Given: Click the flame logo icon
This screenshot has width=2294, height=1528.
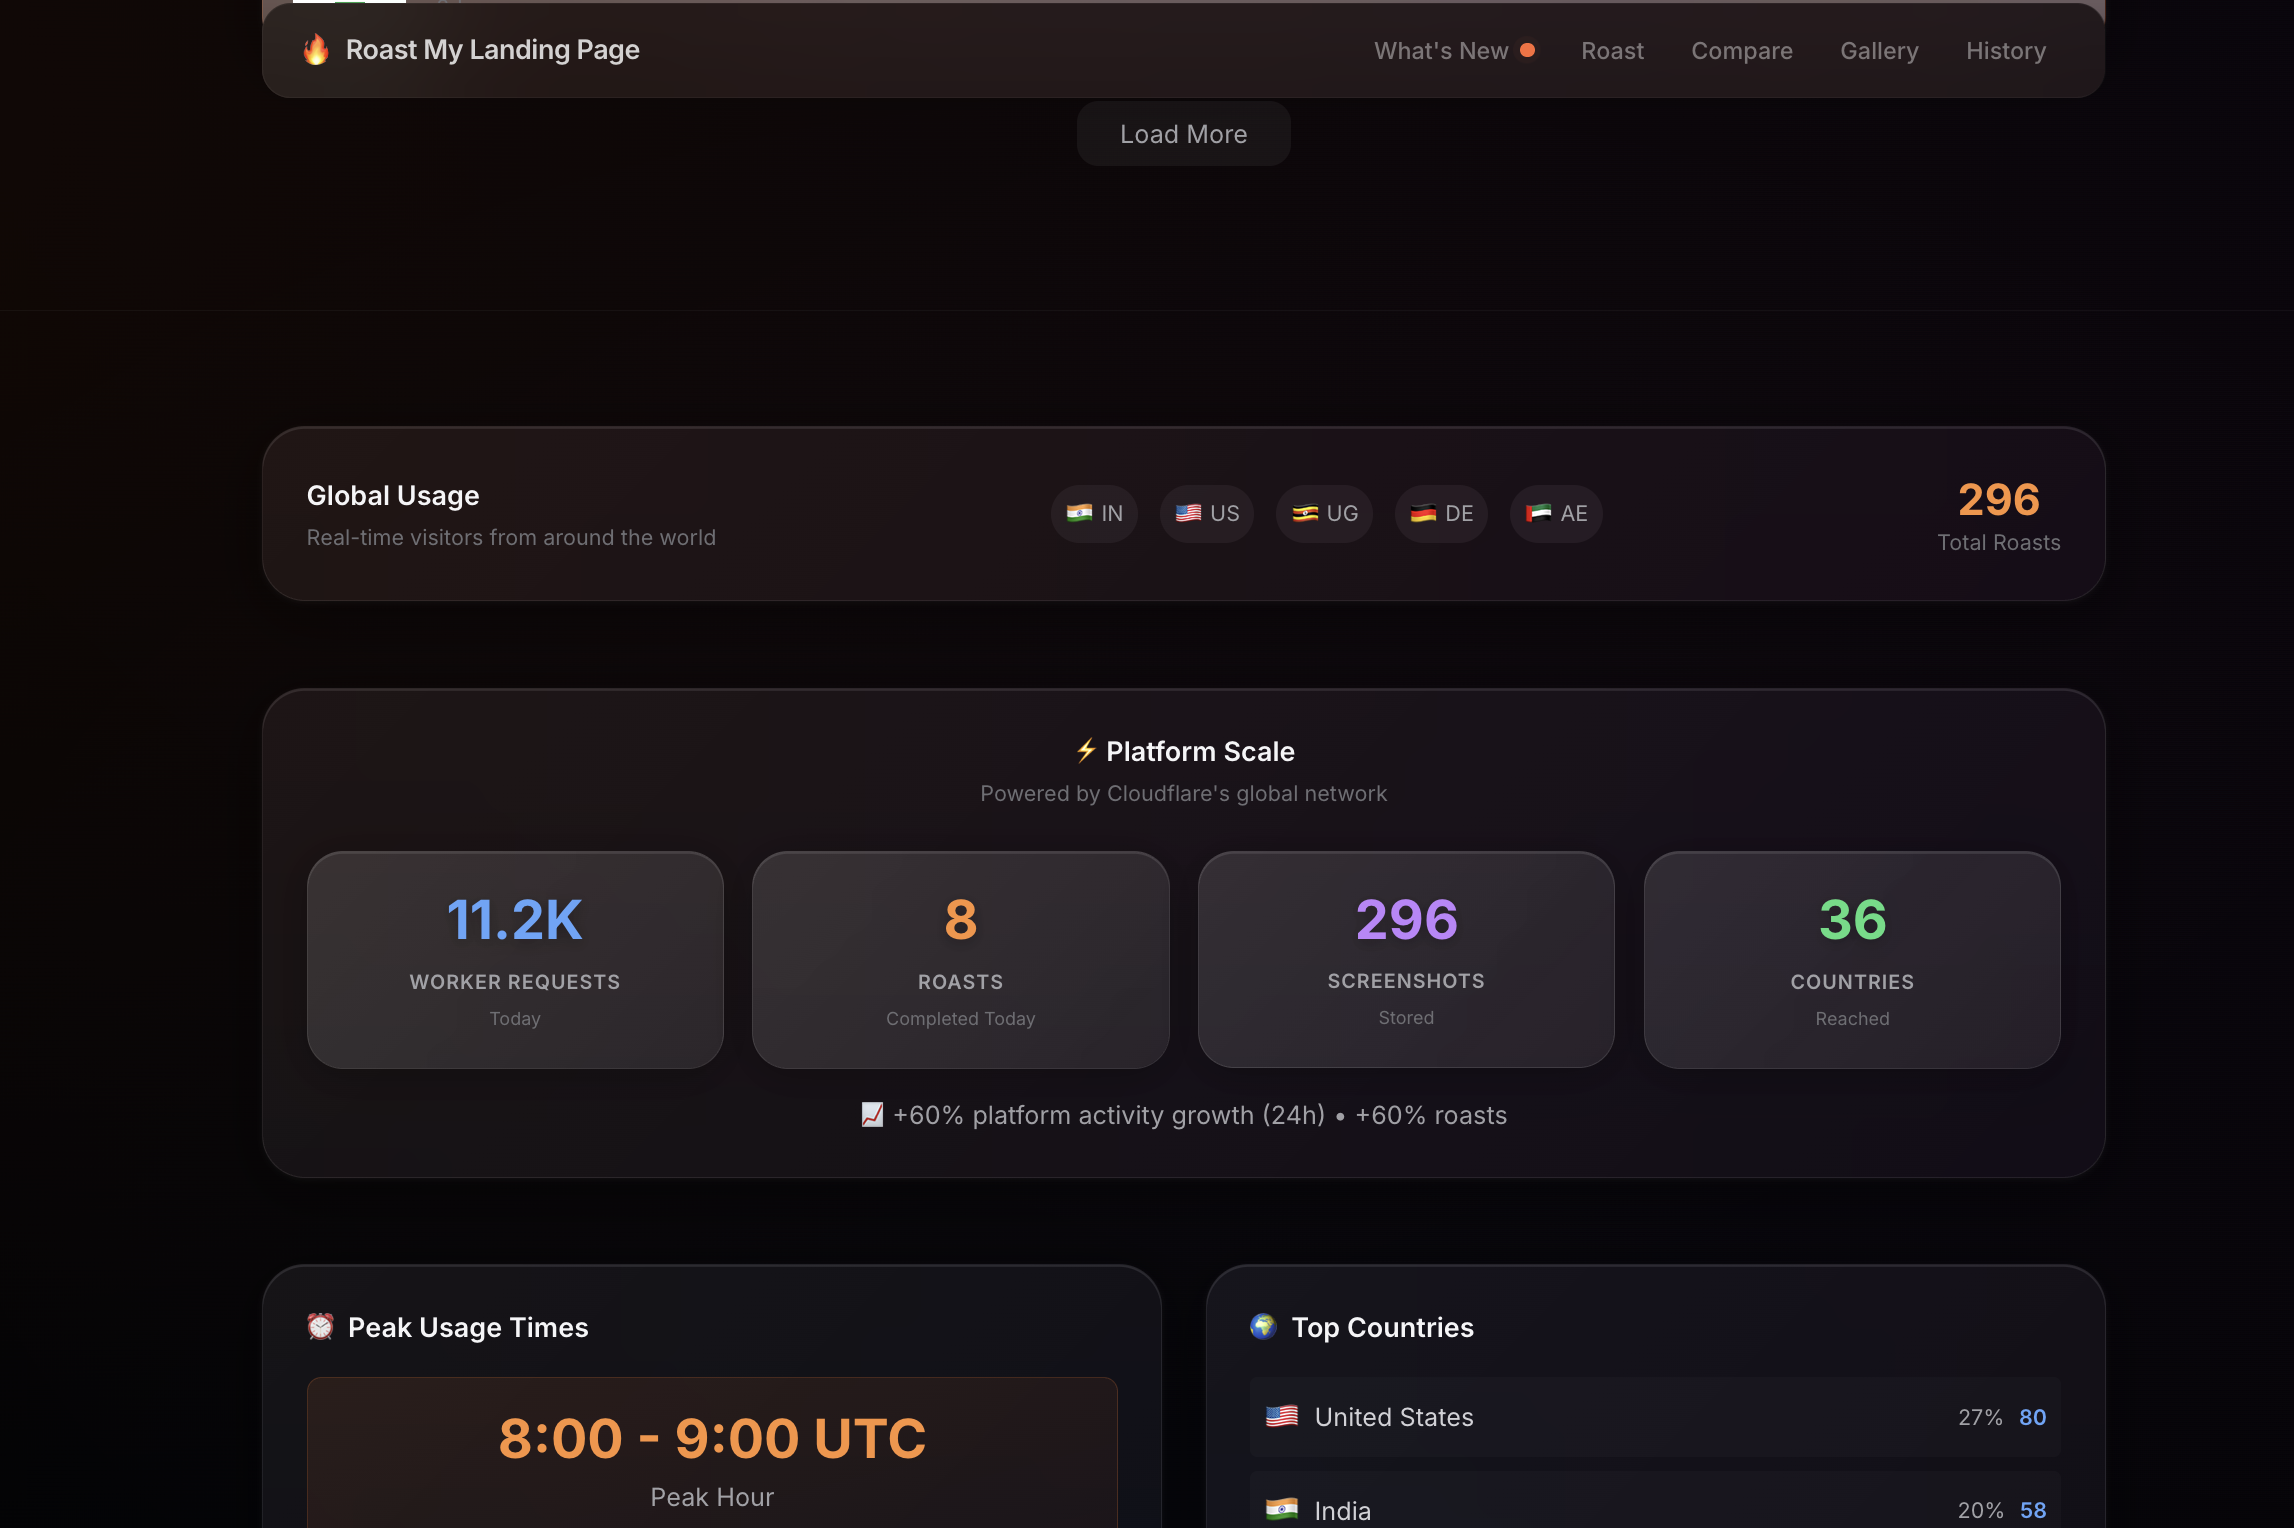Looking at the screenshot, I should coord(316,50).
